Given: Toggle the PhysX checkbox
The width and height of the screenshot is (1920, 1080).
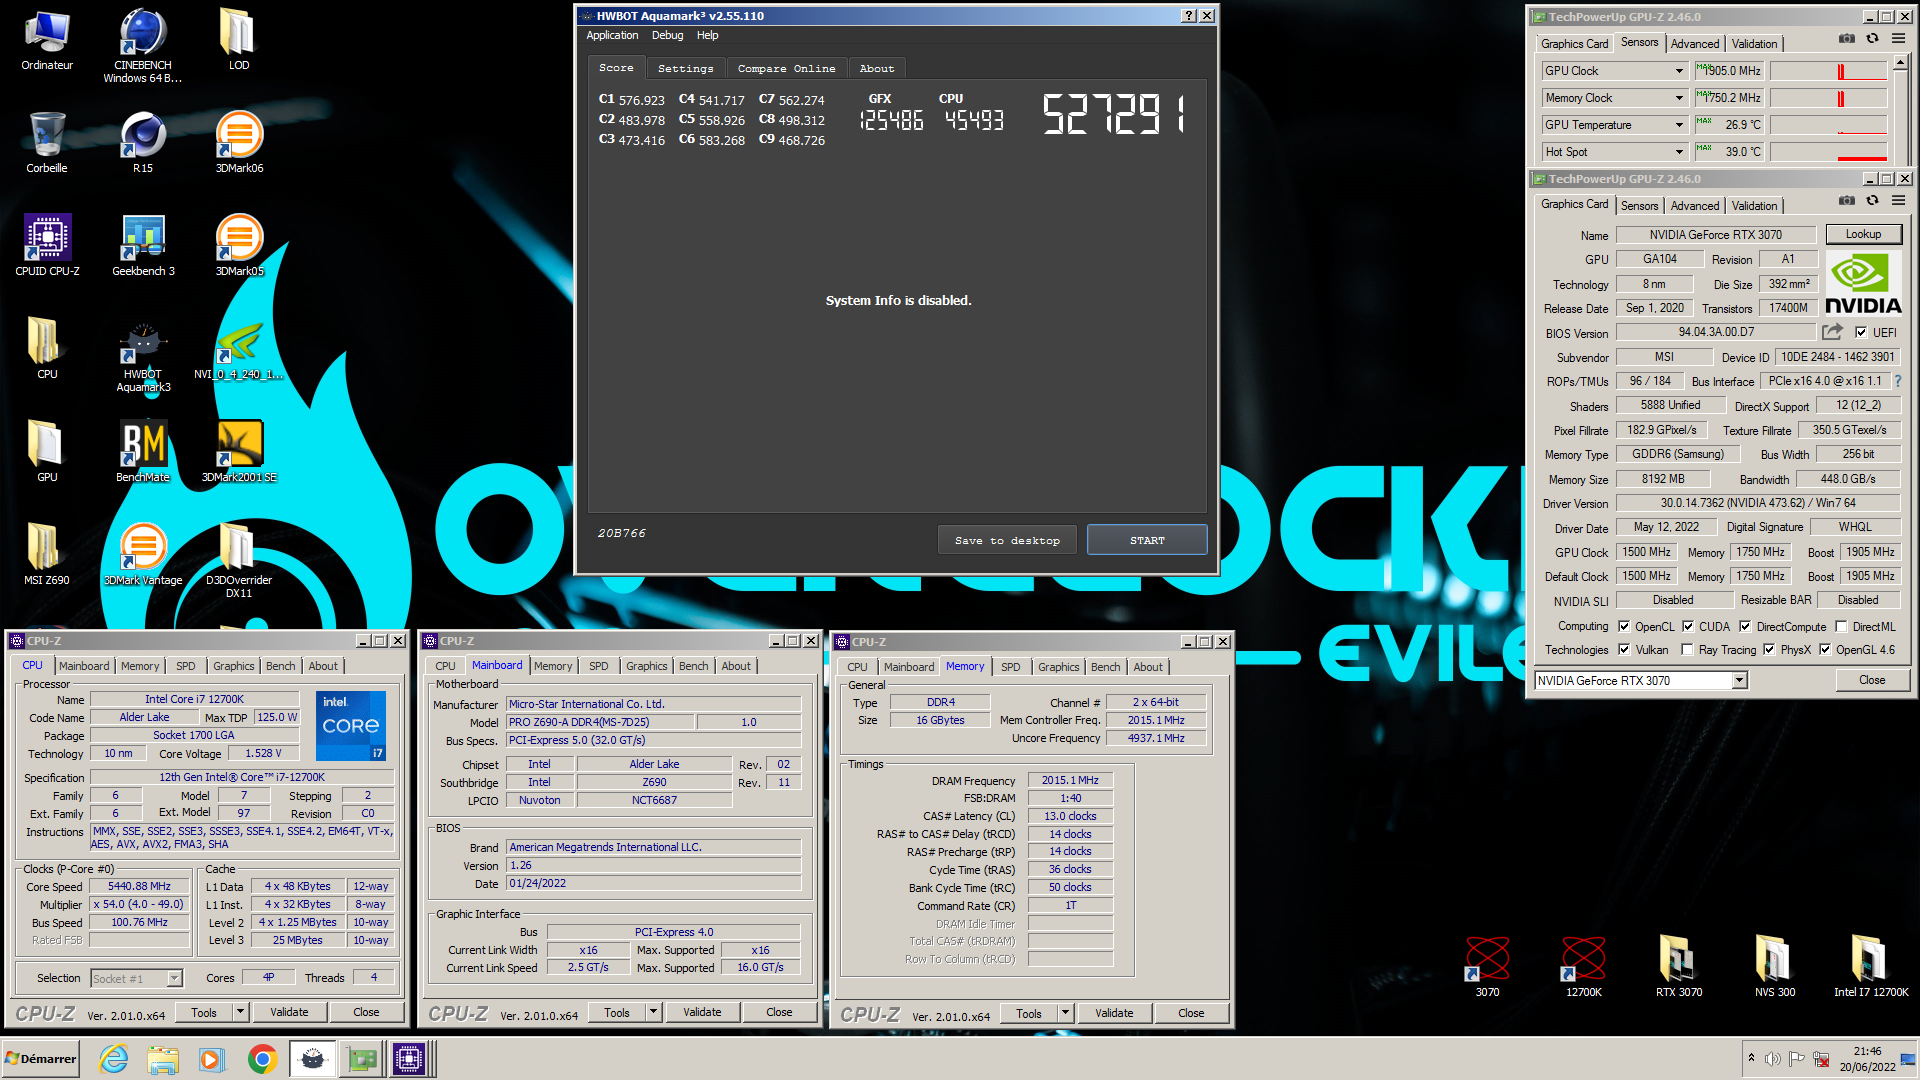Looking at the screenshot, I should (x=1769, y=650).
